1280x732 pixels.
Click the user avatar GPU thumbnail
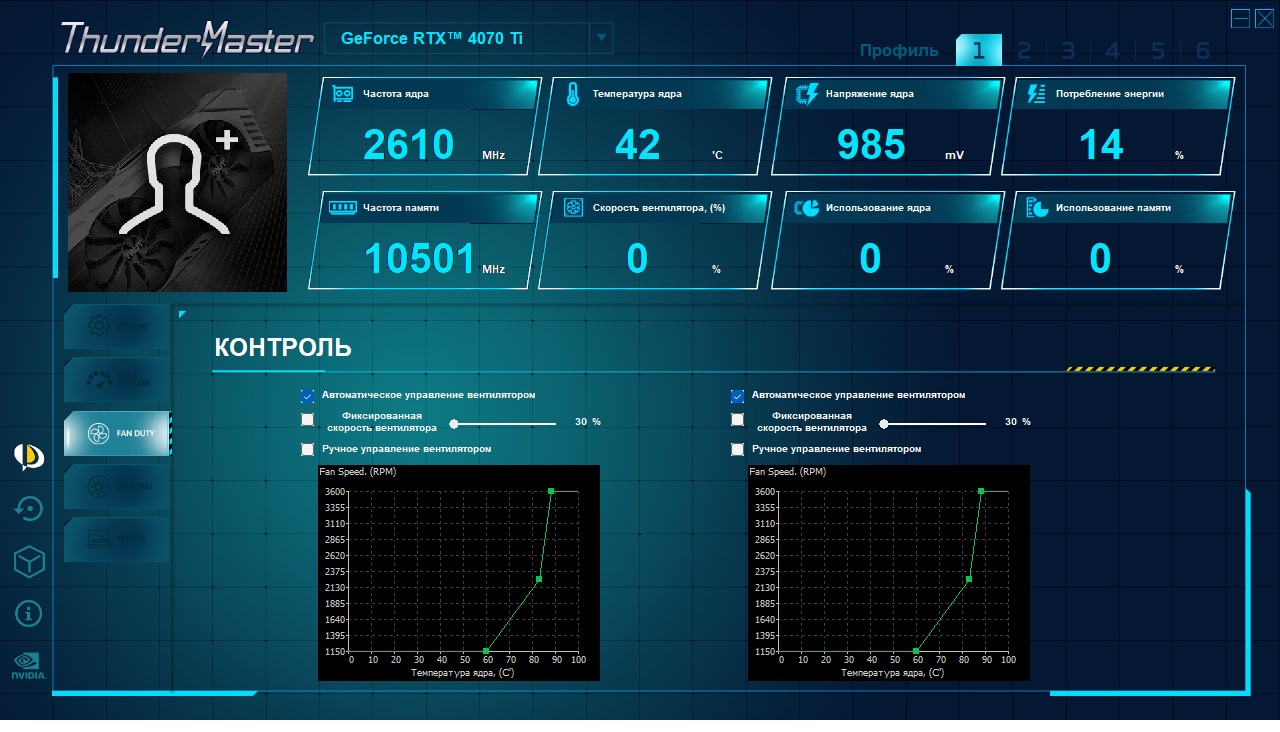[178, 182]
